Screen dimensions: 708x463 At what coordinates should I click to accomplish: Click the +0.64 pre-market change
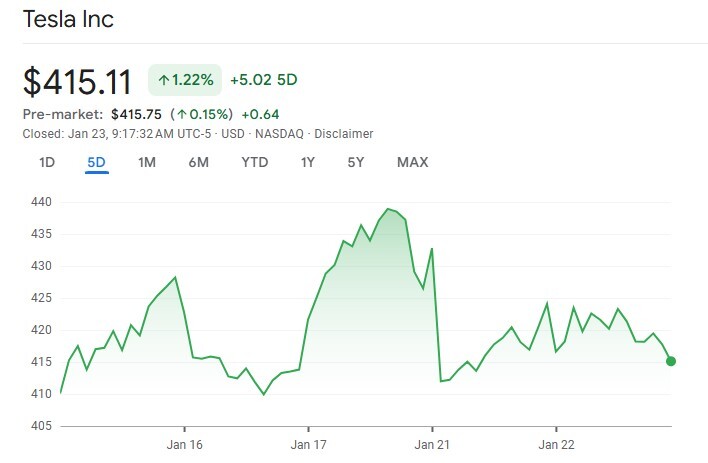pyautogui.click(x=260, y=114)
